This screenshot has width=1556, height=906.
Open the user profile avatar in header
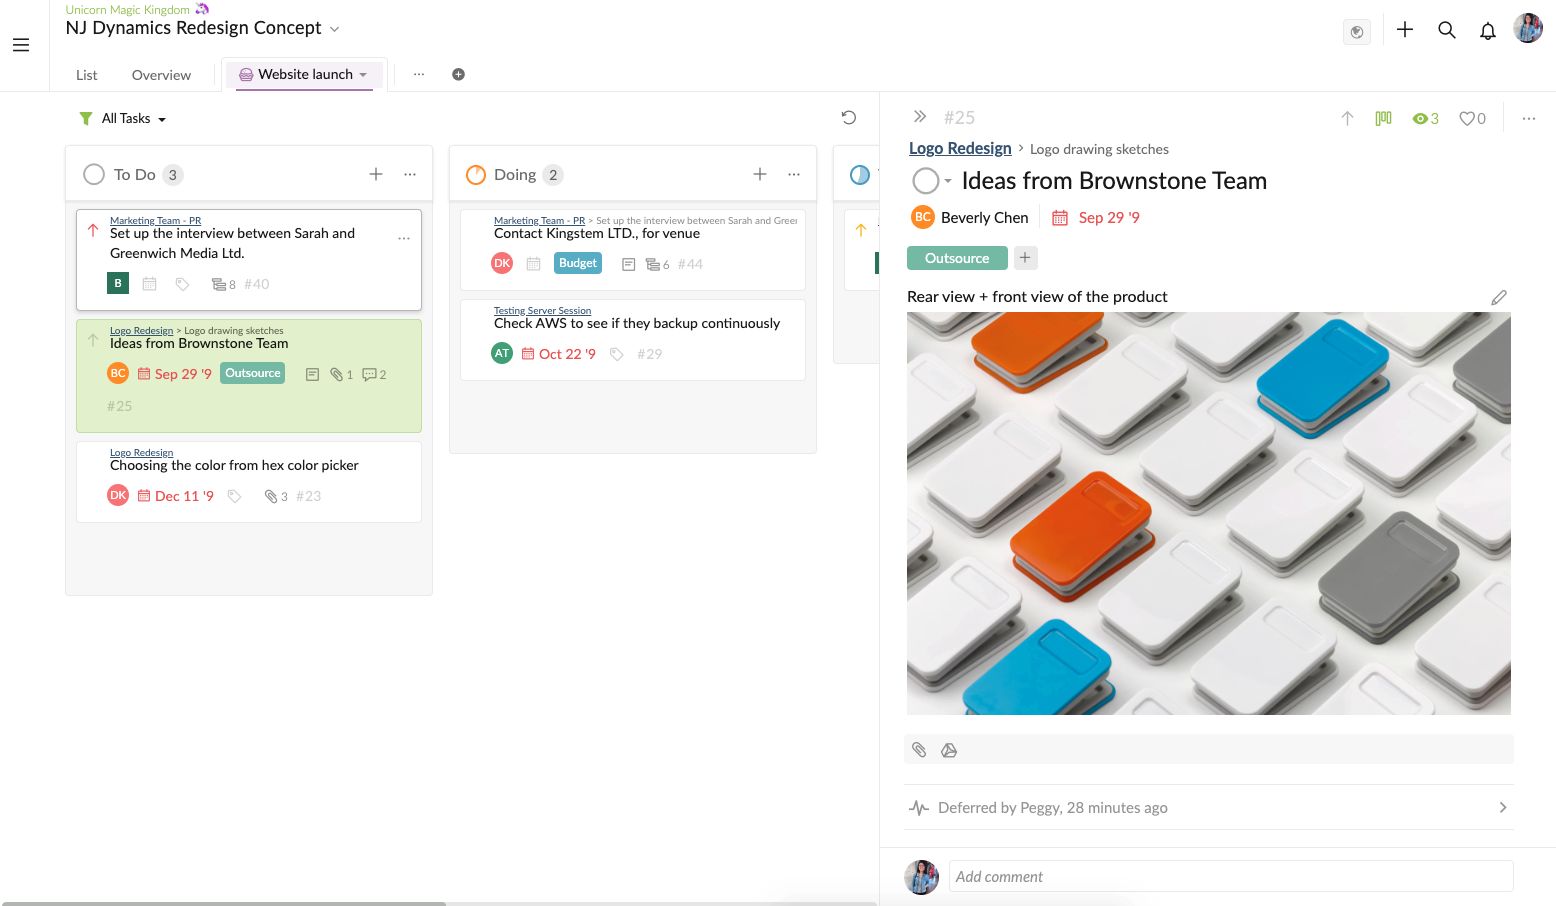(x=1528, y=28)
